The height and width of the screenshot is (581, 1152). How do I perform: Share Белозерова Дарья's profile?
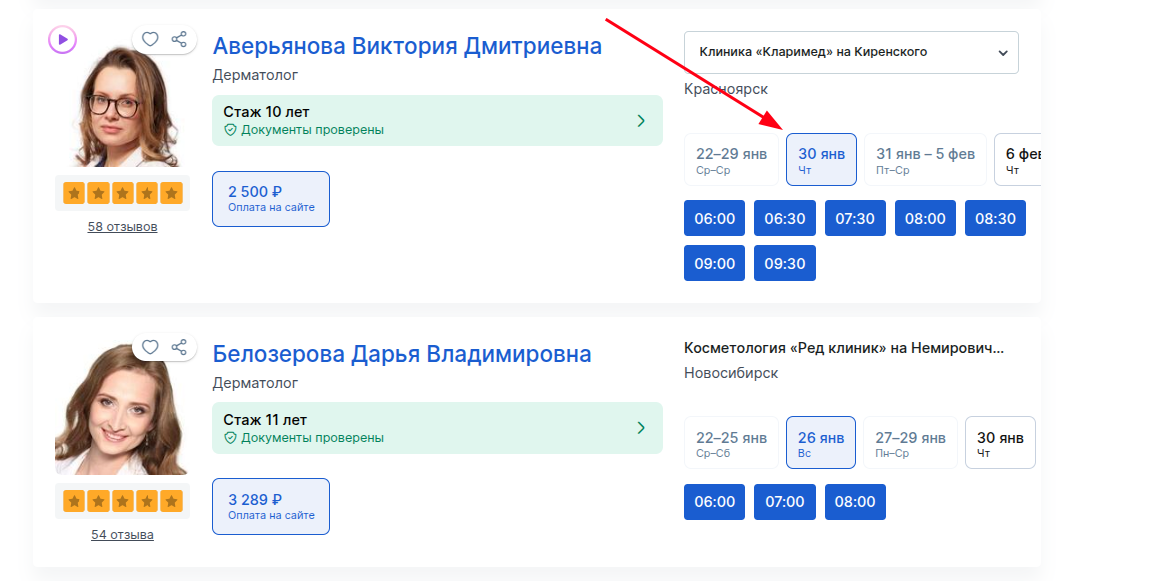click(179, 347)
